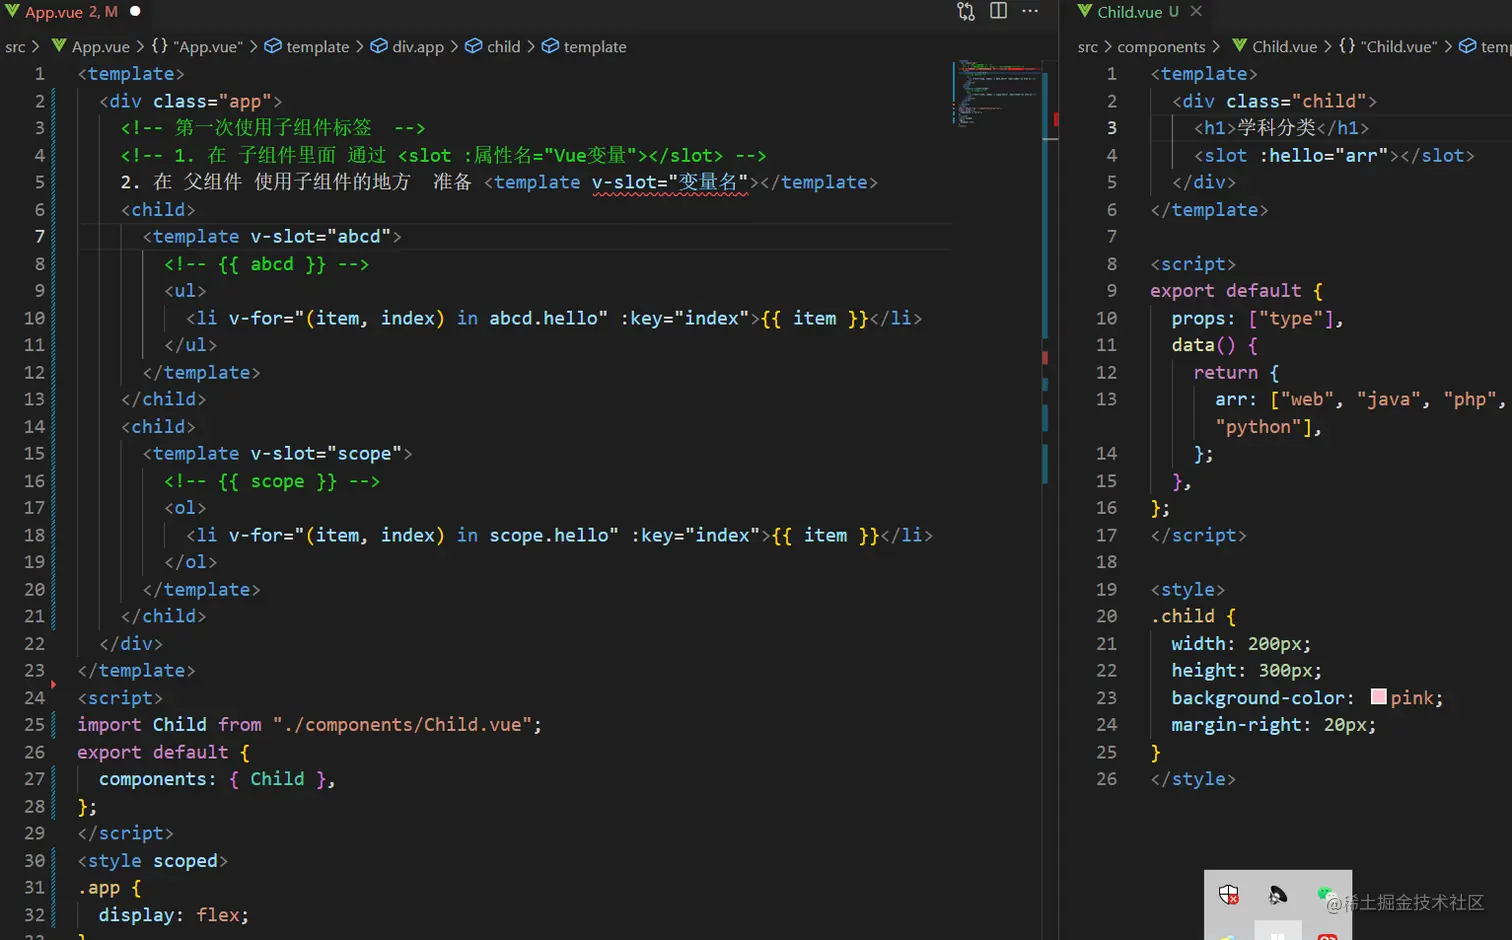Image resolution: width=1512 pixels, height=940 pixels.
Task: Click the <div class="app"> opening tag
Action: 191,101
